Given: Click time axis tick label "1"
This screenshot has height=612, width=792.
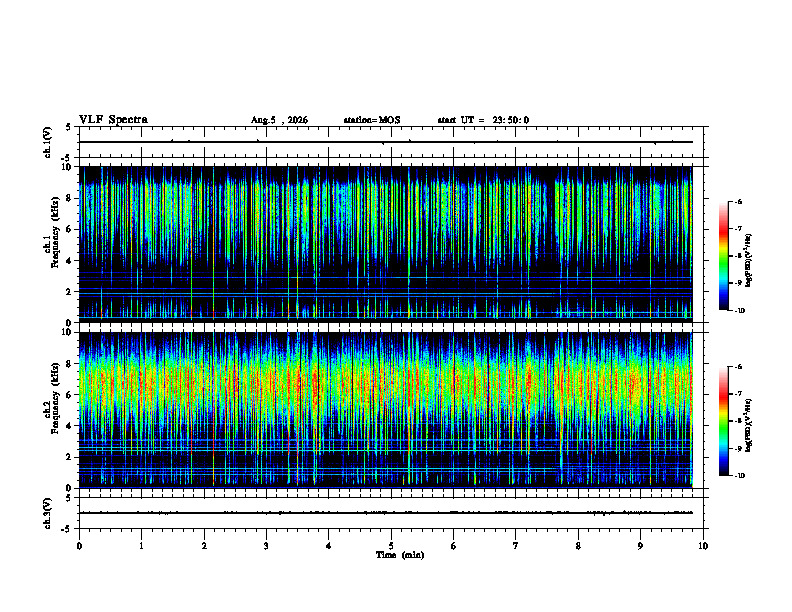Looking at the screenshot, I should (x=141, y=546).
